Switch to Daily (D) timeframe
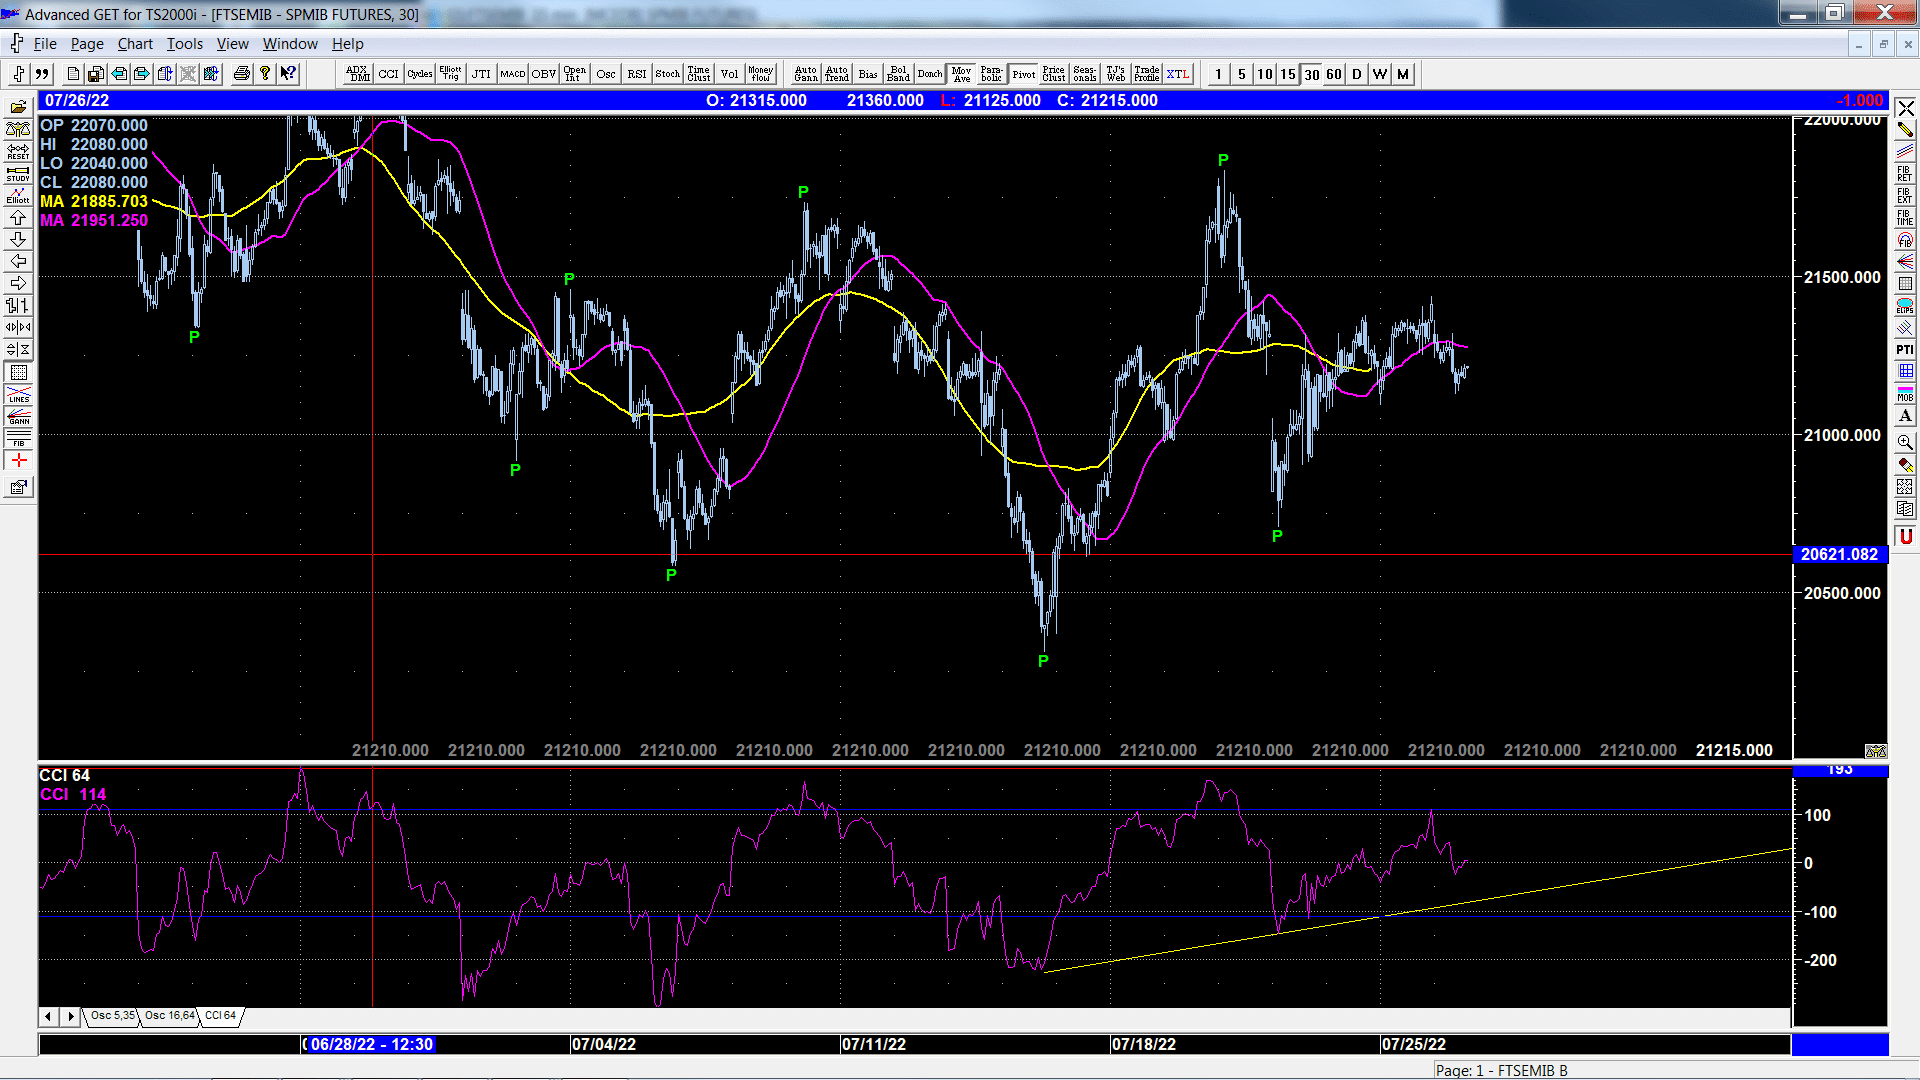Image resolution: width=1920 pixels, height=1080 pixels. [x=1357, y=74]
